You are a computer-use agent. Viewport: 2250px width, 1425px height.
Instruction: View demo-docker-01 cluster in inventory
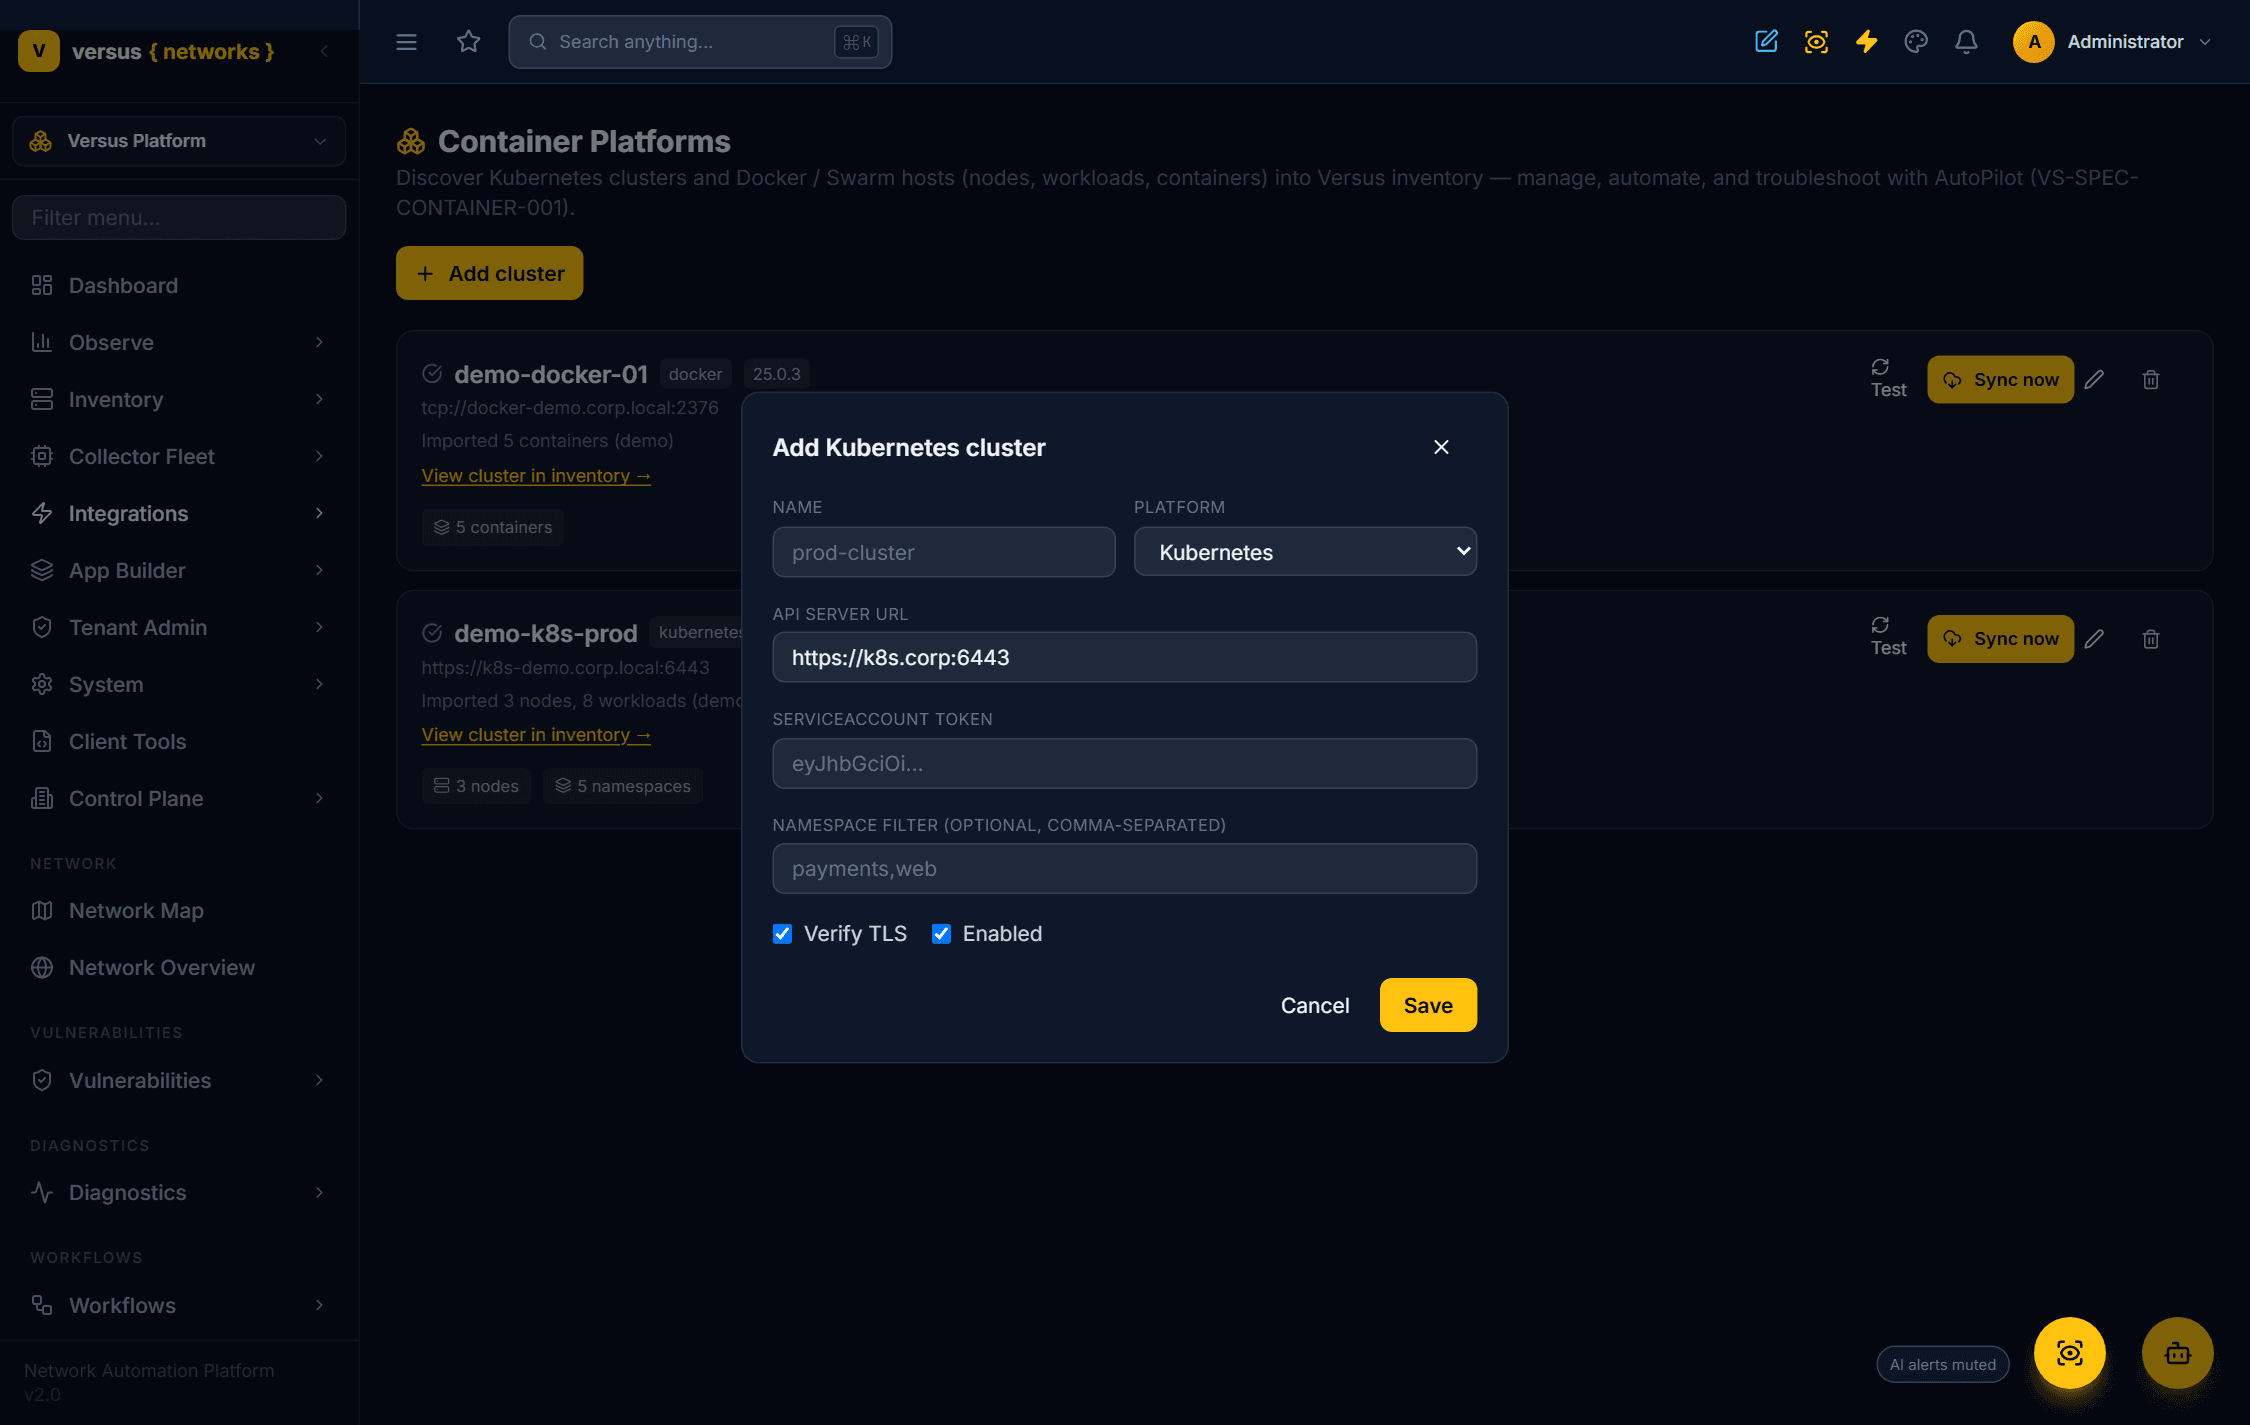(x=536, y=476)
